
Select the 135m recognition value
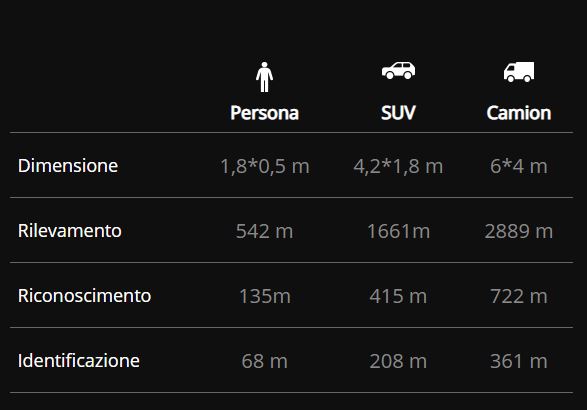pos(265,296)
